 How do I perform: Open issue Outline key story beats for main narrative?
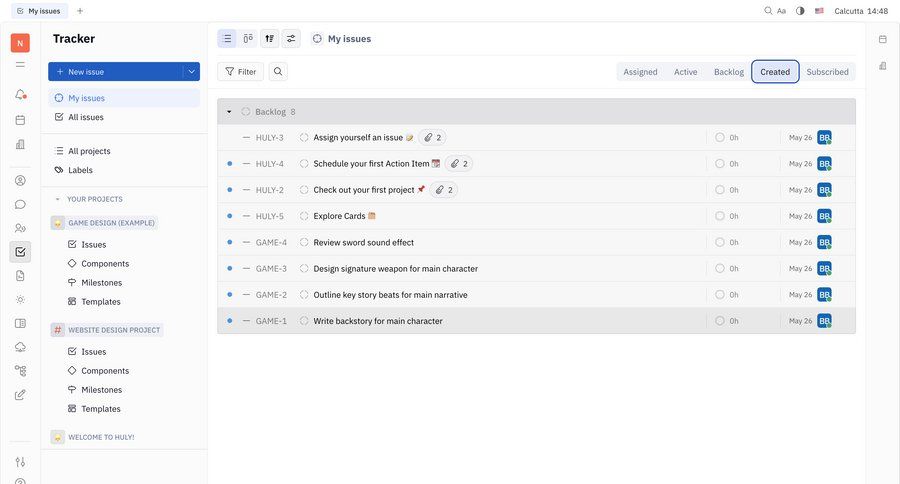click(390, 295)
